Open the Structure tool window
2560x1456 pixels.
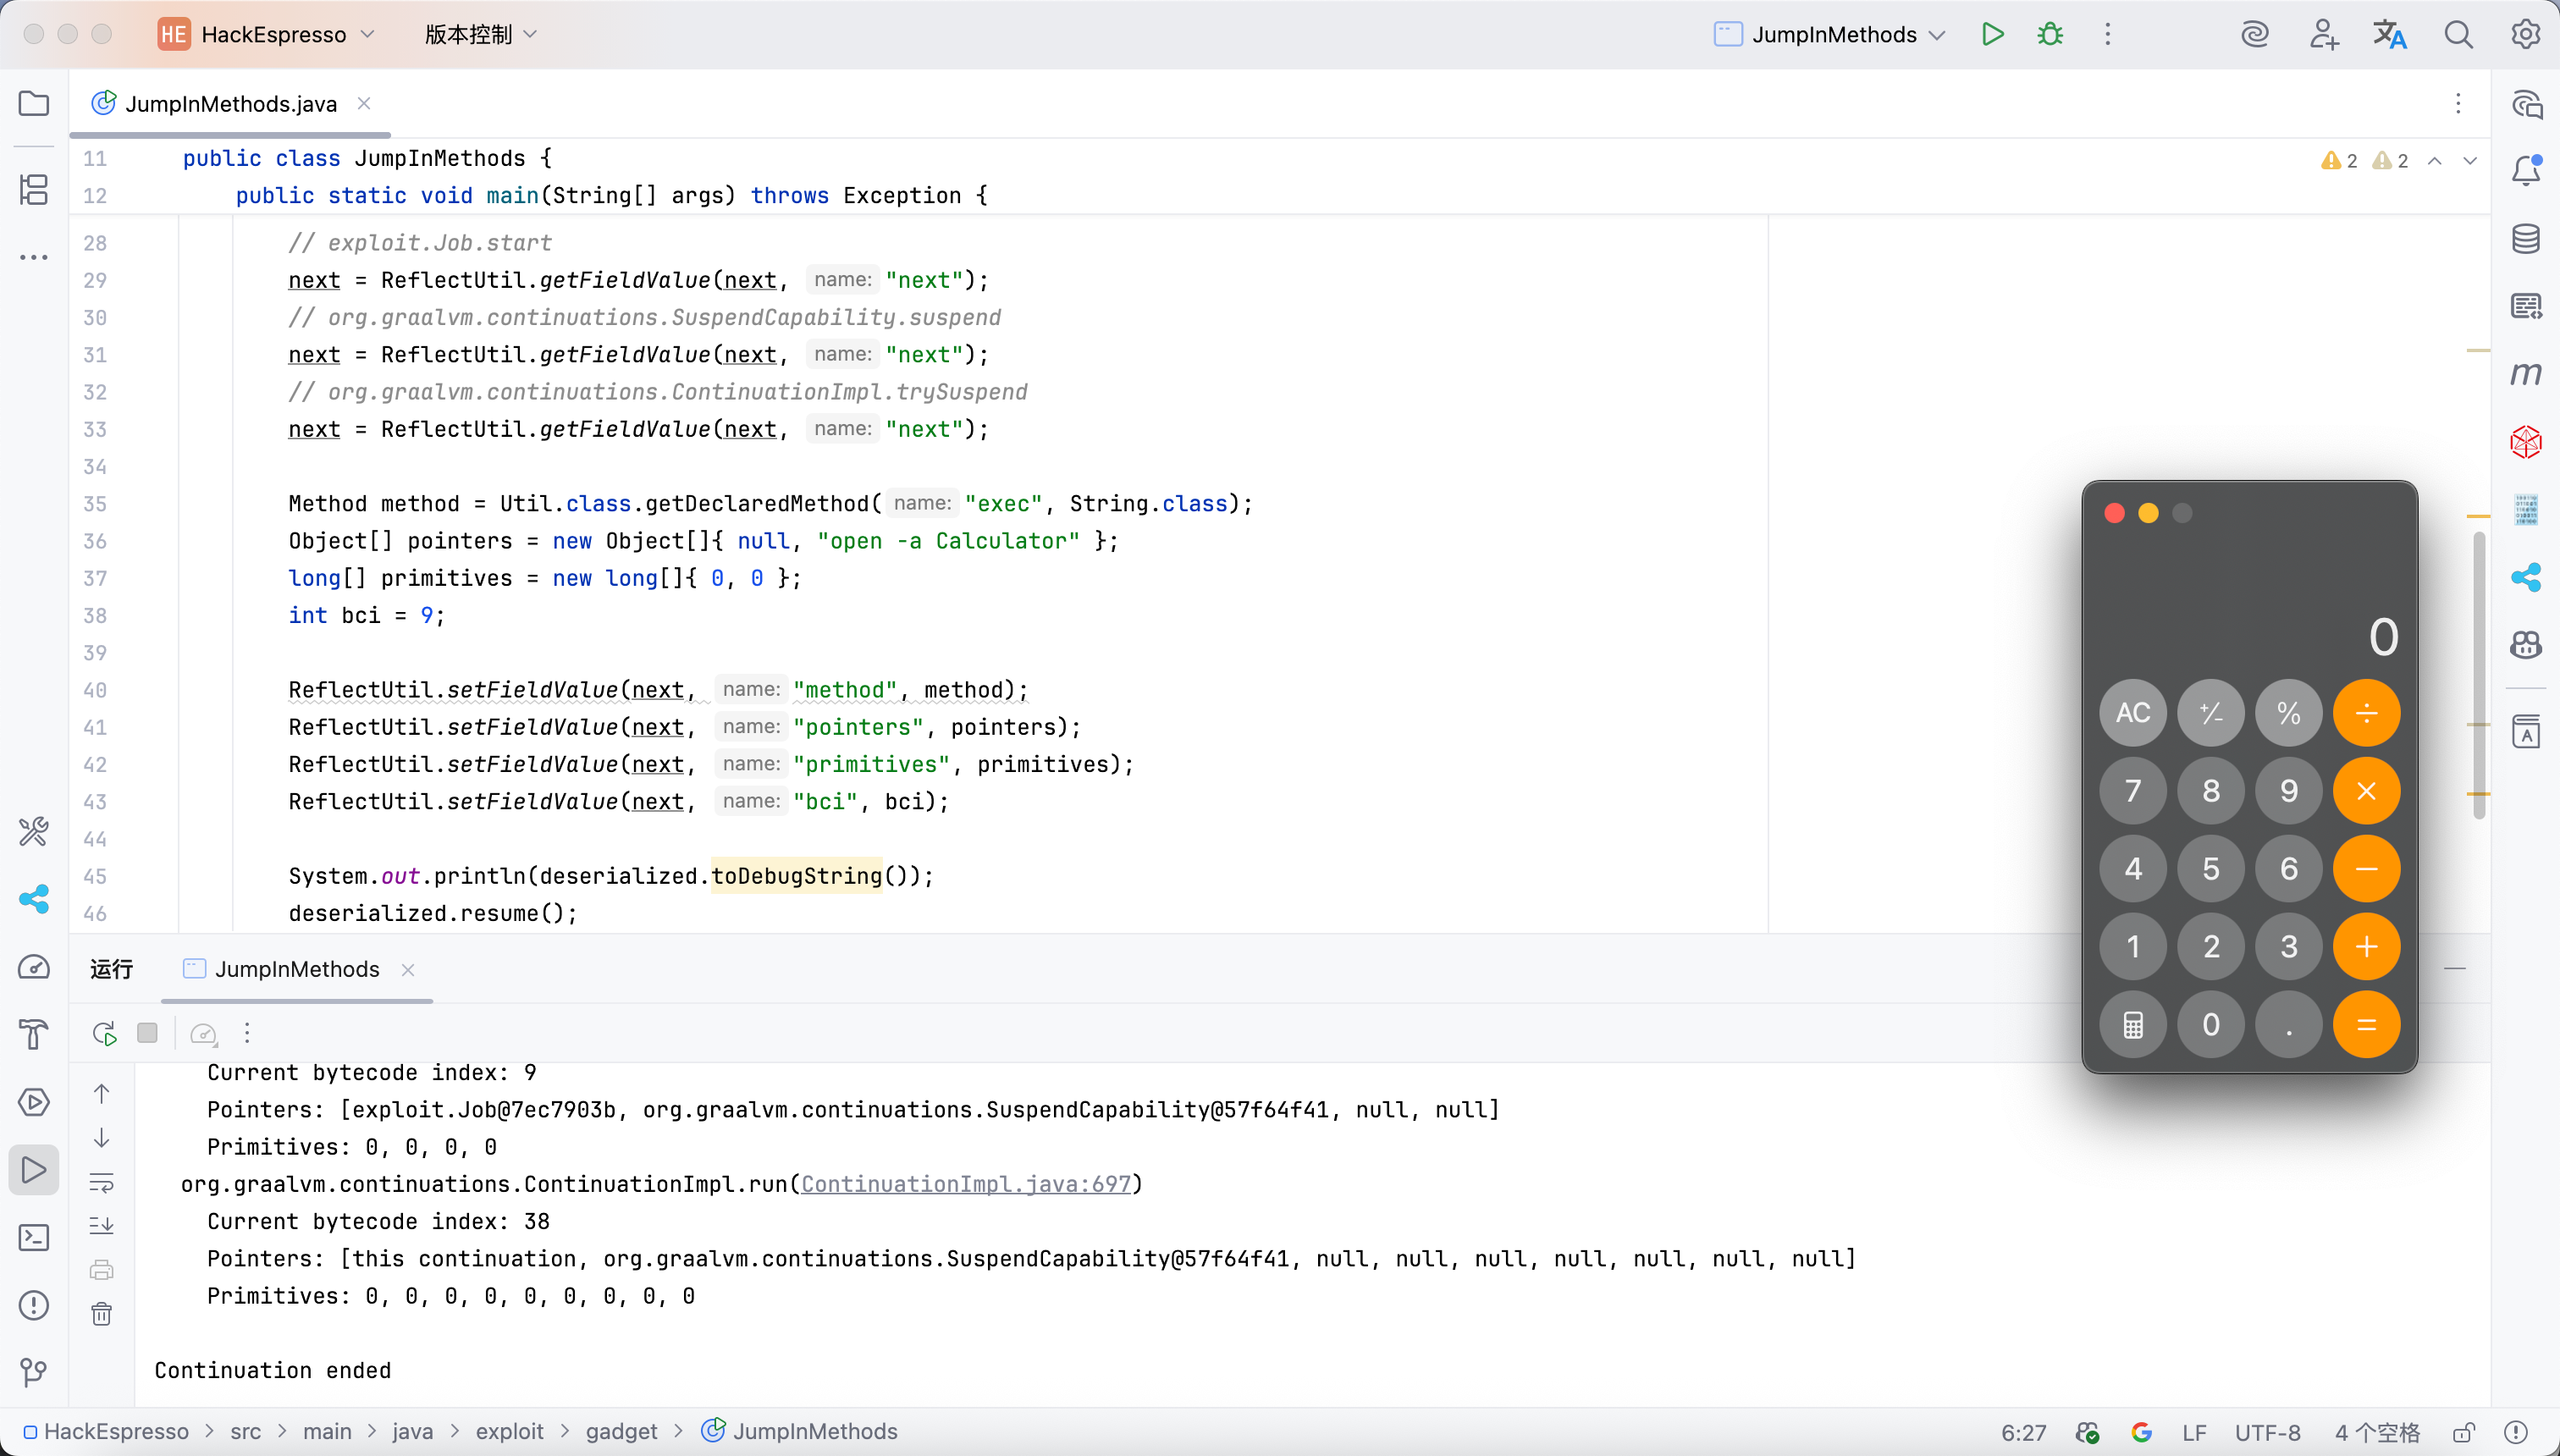click(34, 190)
